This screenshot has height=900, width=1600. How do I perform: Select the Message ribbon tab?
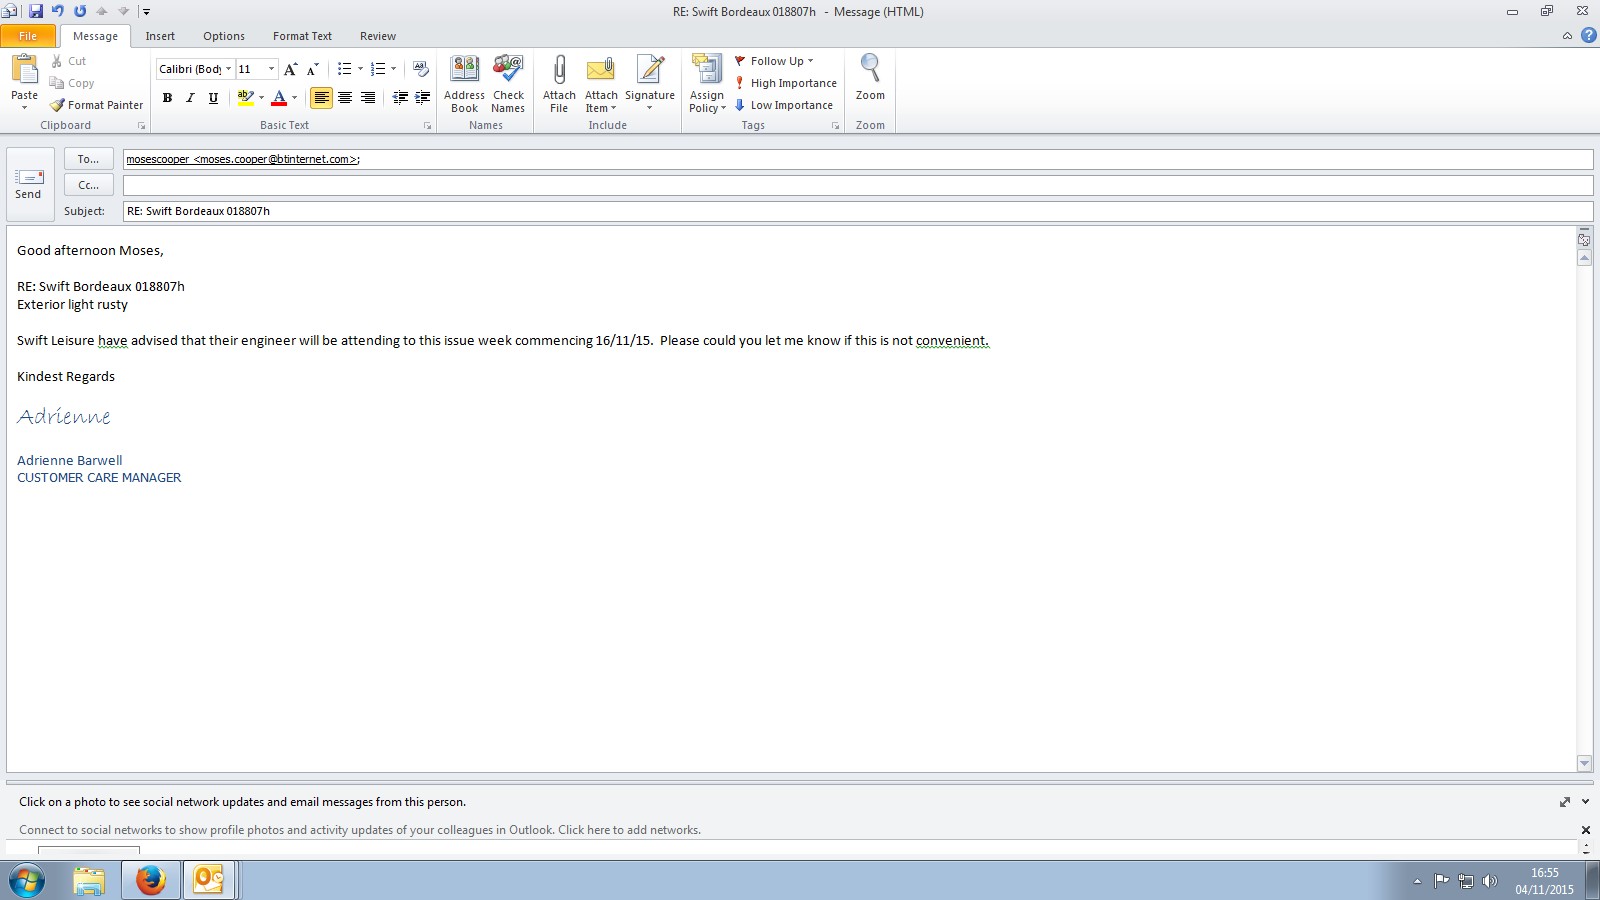coord(95,36)
